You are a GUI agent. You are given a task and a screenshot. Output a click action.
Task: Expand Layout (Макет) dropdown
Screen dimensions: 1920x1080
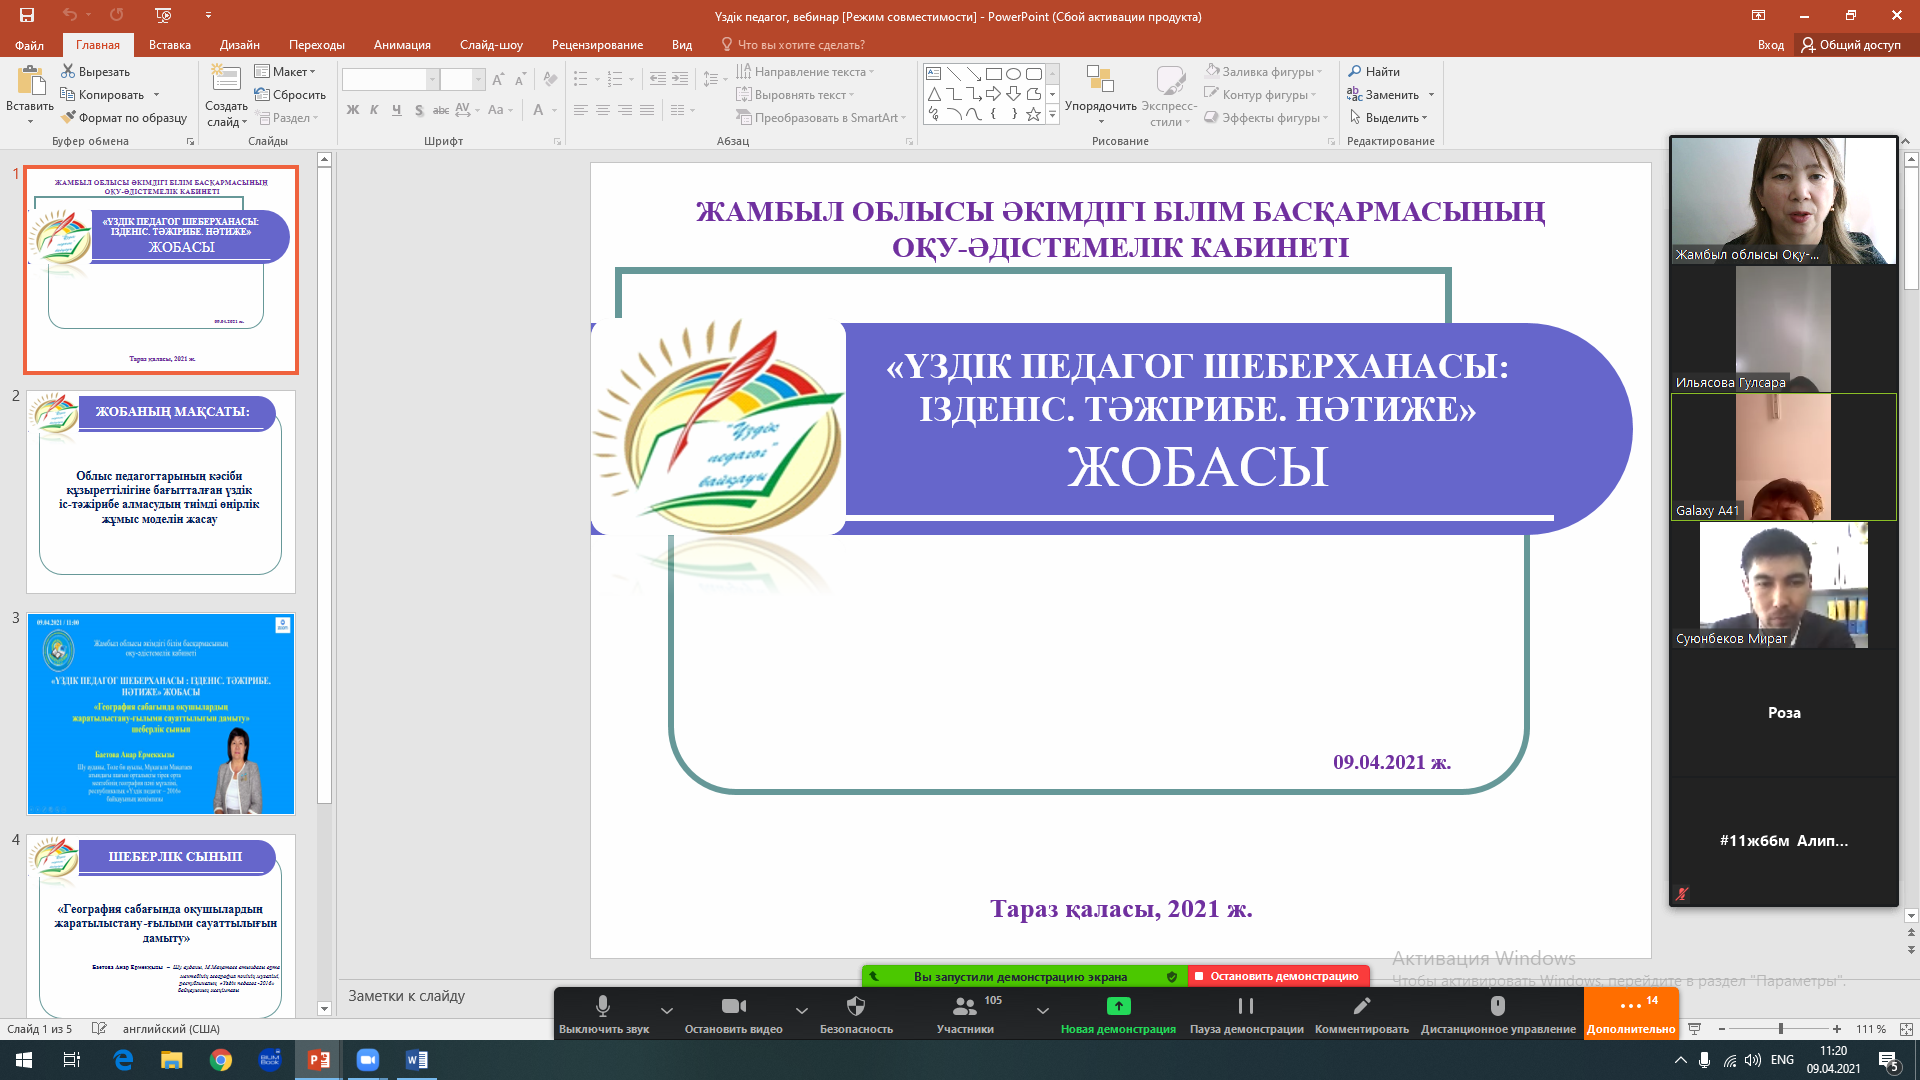point(285,71)
